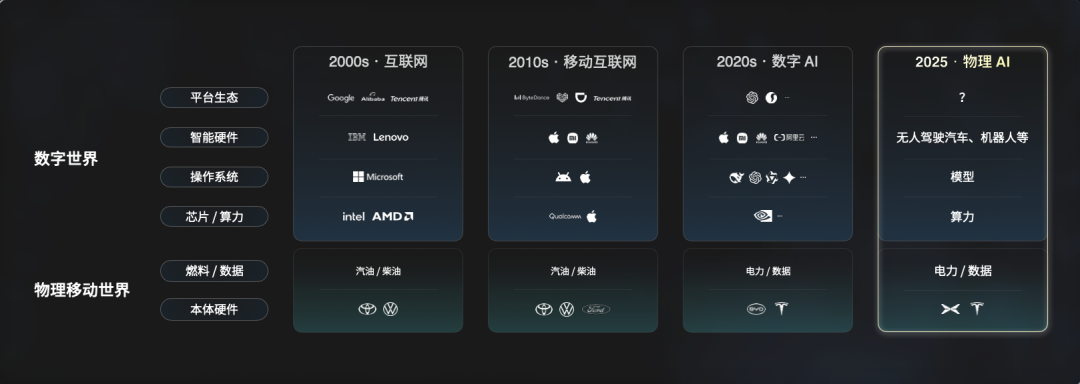Select the Xiaomi logo in the 2010s column
Viewport: 1080px width, 384px height.
pos(572,138)
